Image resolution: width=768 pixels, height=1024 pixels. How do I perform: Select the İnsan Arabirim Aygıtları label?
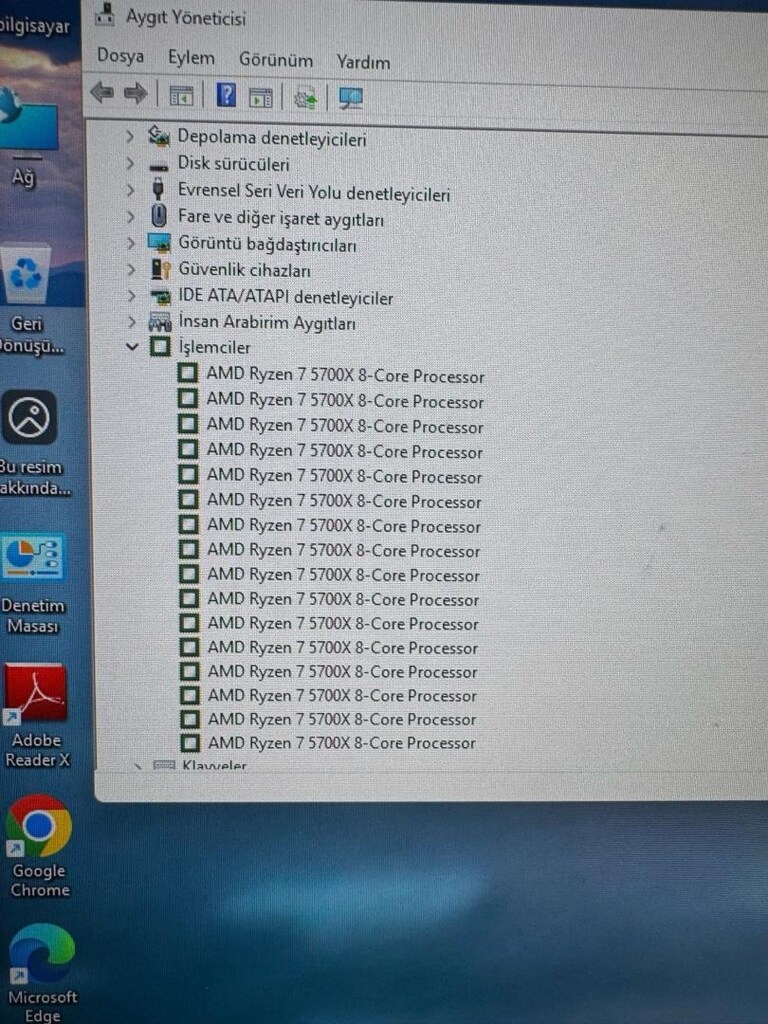tap(267, 323)
